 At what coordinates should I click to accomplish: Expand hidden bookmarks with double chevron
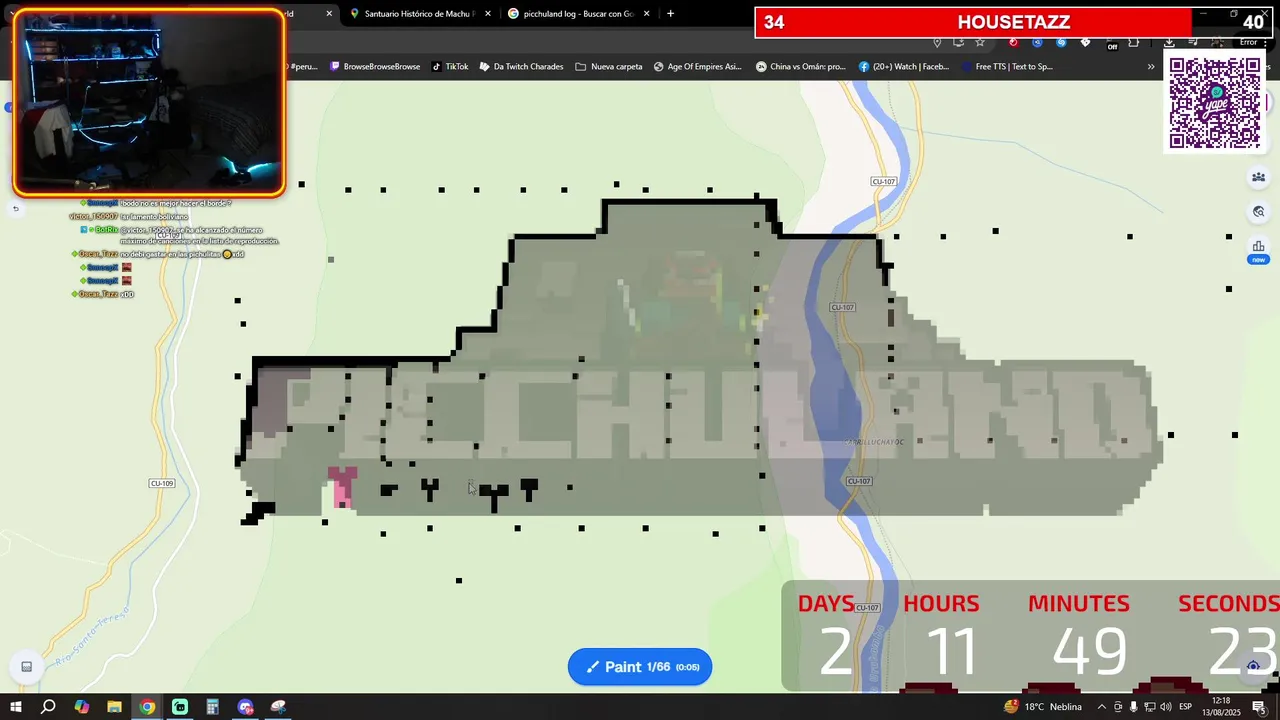click(1151, 67)
